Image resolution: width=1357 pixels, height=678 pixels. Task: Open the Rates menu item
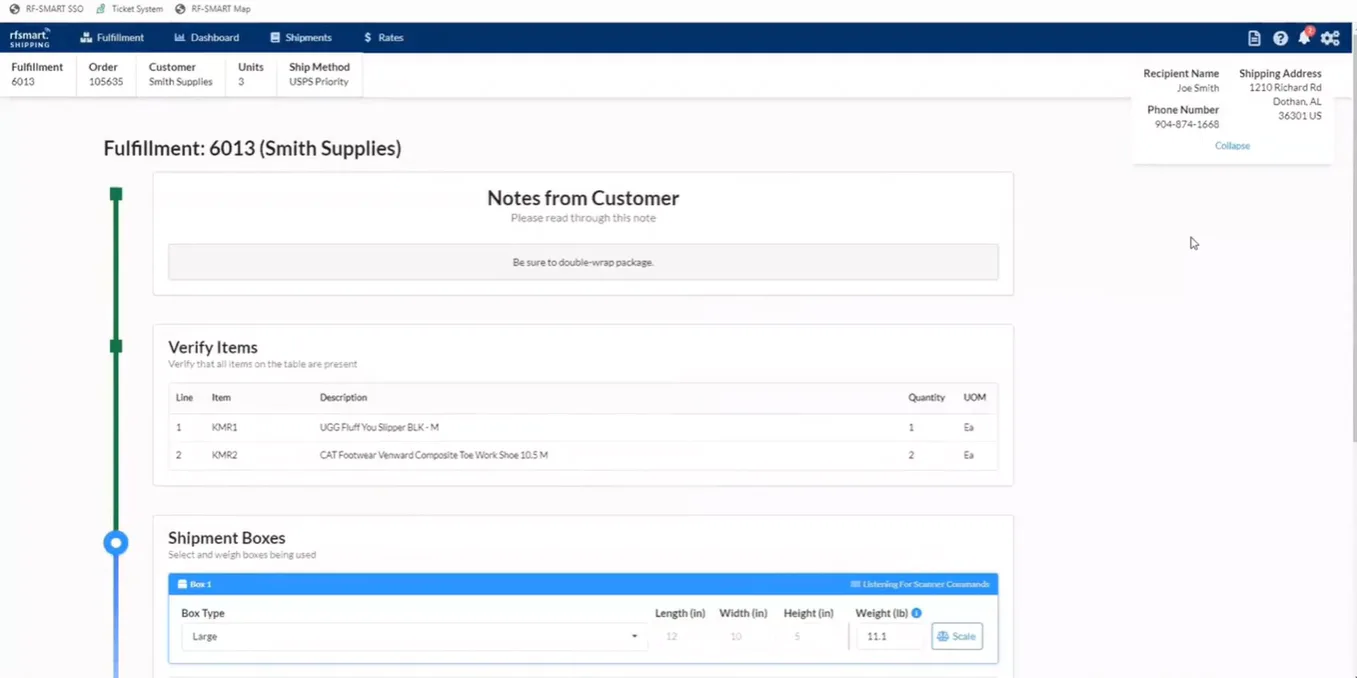384,38
